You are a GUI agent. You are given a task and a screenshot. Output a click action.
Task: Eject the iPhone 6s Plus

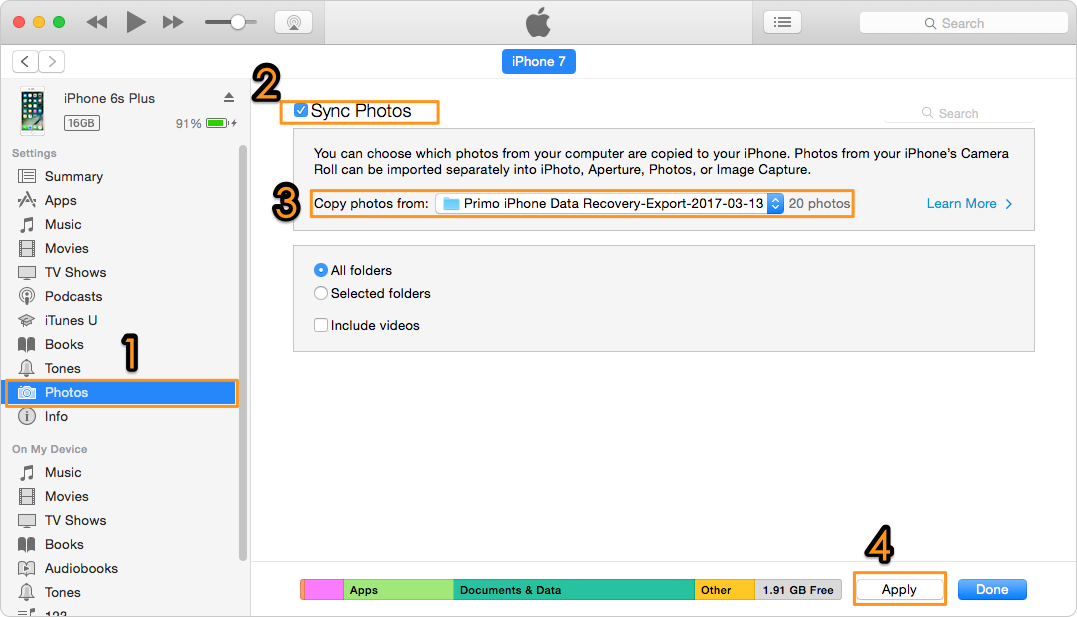point(229,98)
